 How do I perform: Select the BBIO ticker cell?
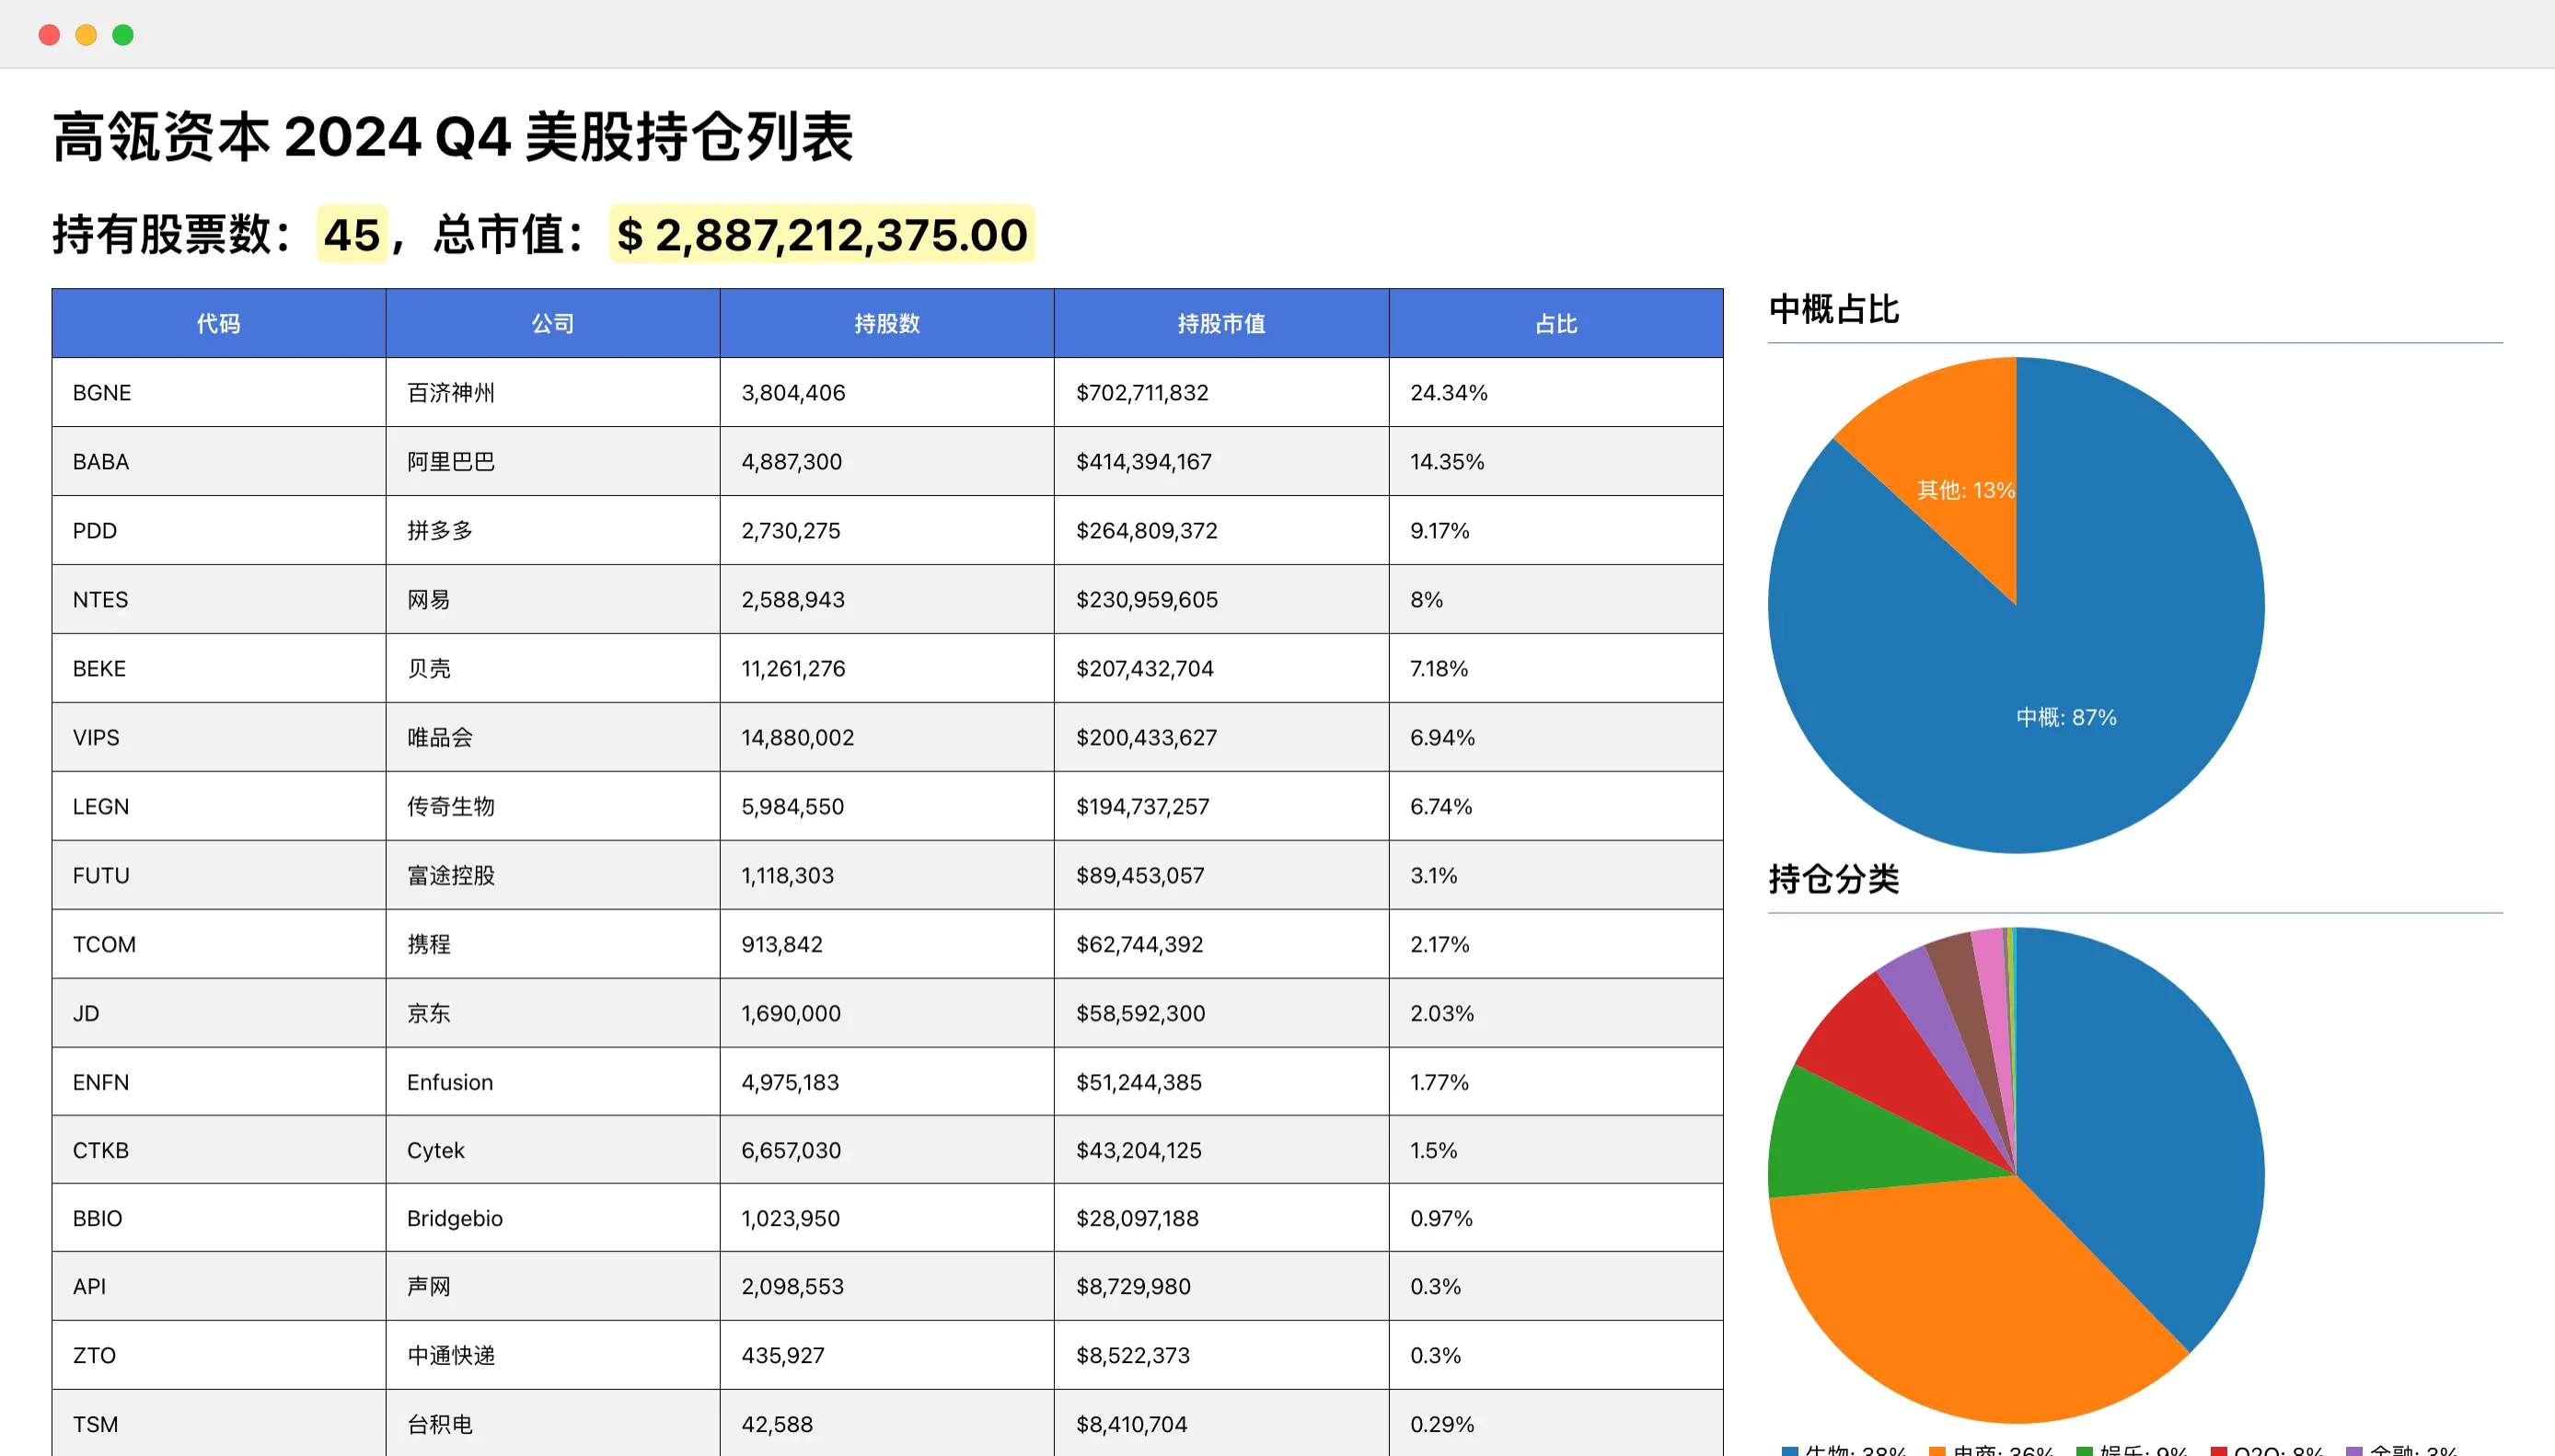pos(219,1218)
